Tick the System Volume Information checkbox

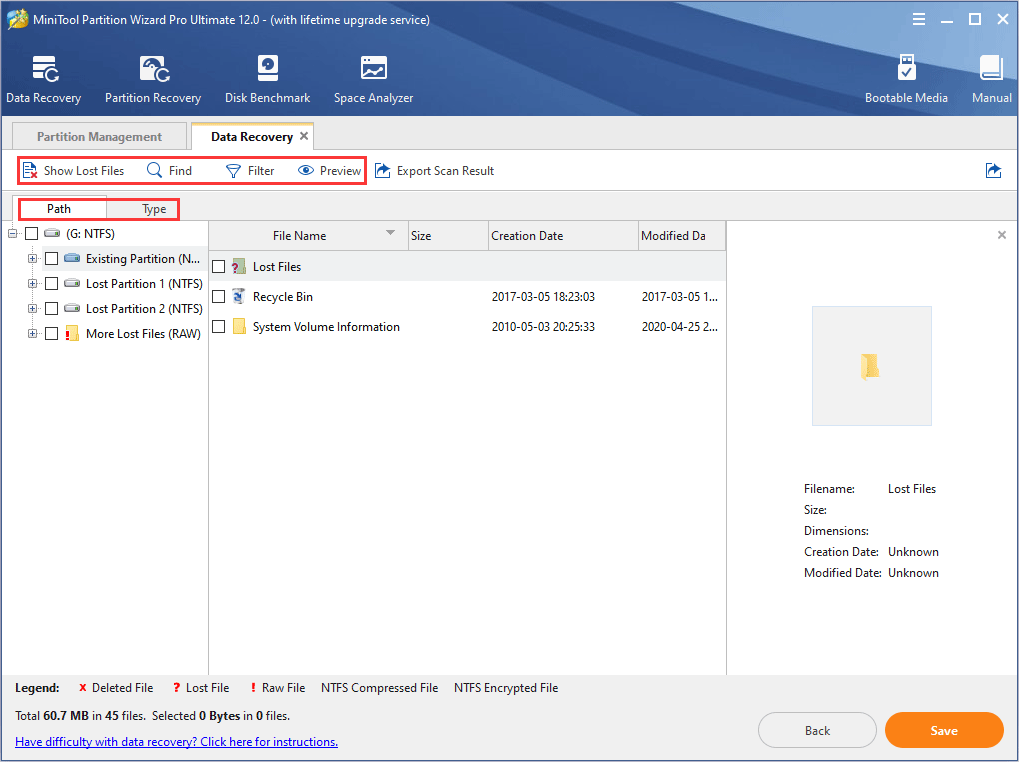(218, 326)
